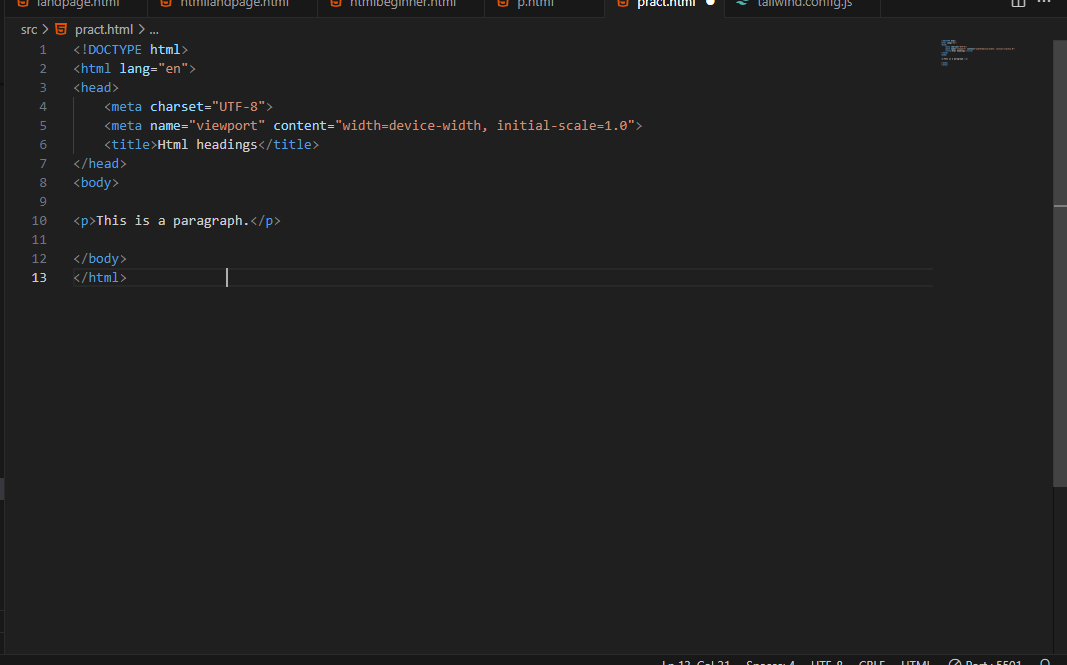Click empty line 9 in the editor
This screenshot has width=1067, height=665.
pyautogui.click(x=502, y=201)
